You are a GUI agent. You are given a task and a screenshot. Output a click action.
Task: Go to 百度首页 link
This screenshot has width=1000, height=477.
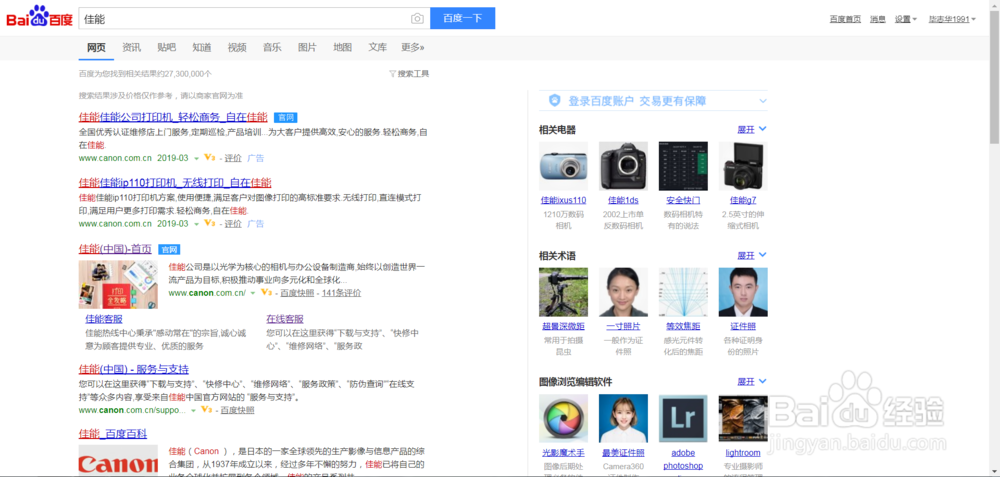point(845,19)
